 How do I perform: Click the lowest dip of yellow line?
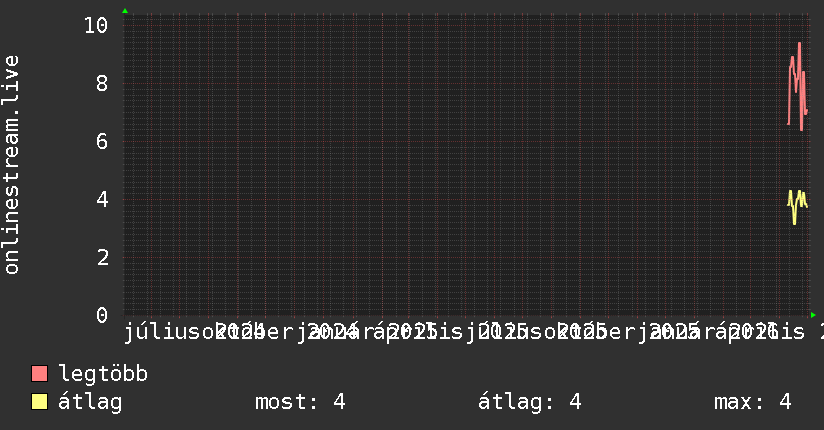[x=794, y=223]
